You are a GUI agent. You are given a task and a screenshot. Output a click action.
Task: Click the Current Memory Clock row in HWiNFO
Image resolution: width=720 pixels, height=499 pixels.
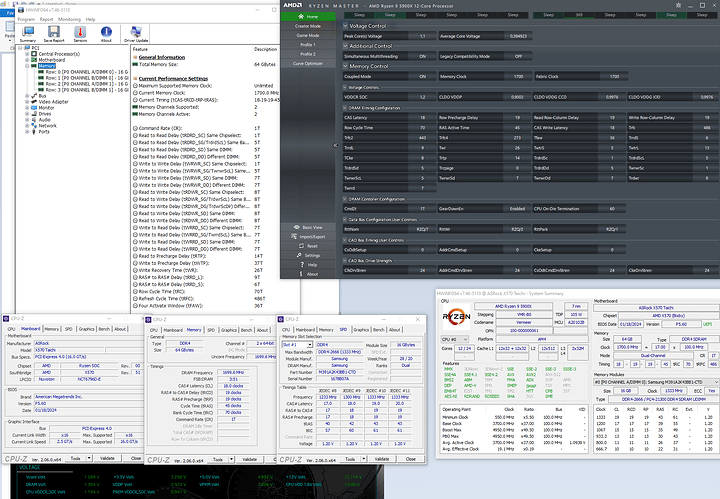[x=207, y=93]
